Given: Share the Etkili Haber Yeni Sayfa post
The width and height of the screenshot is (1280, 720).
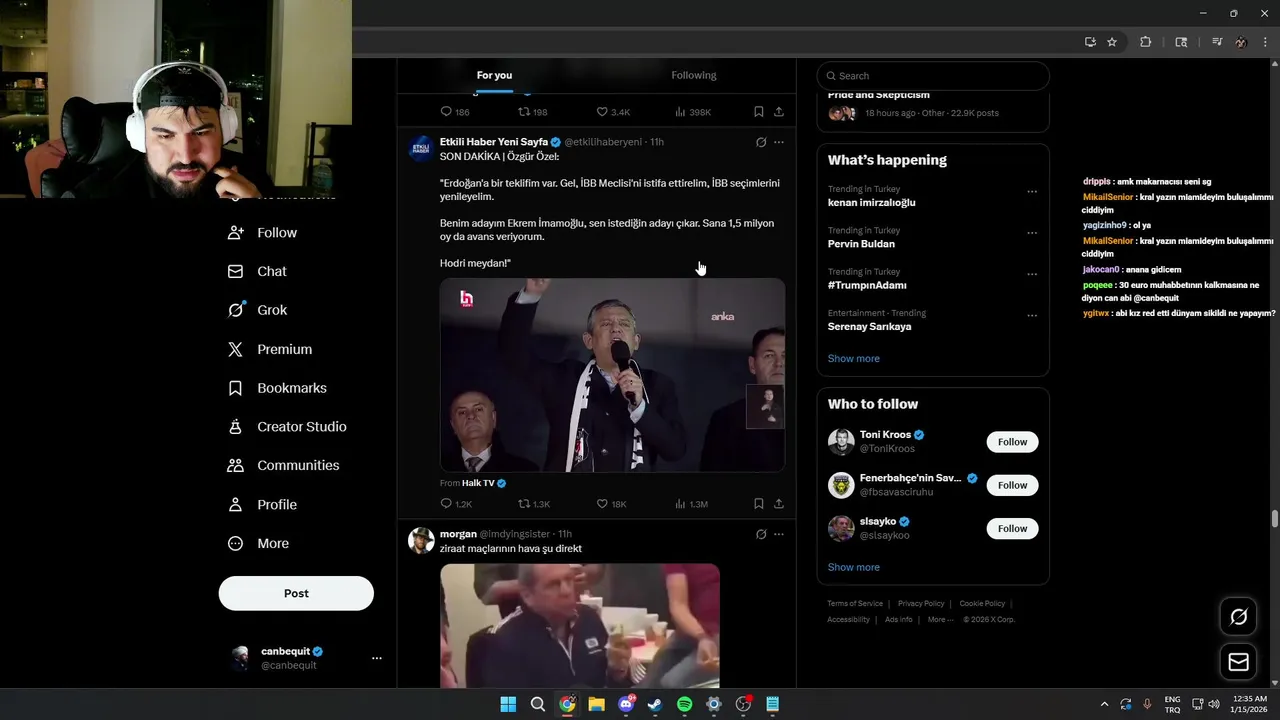Looking at the screenshot, I should [779, 504].
